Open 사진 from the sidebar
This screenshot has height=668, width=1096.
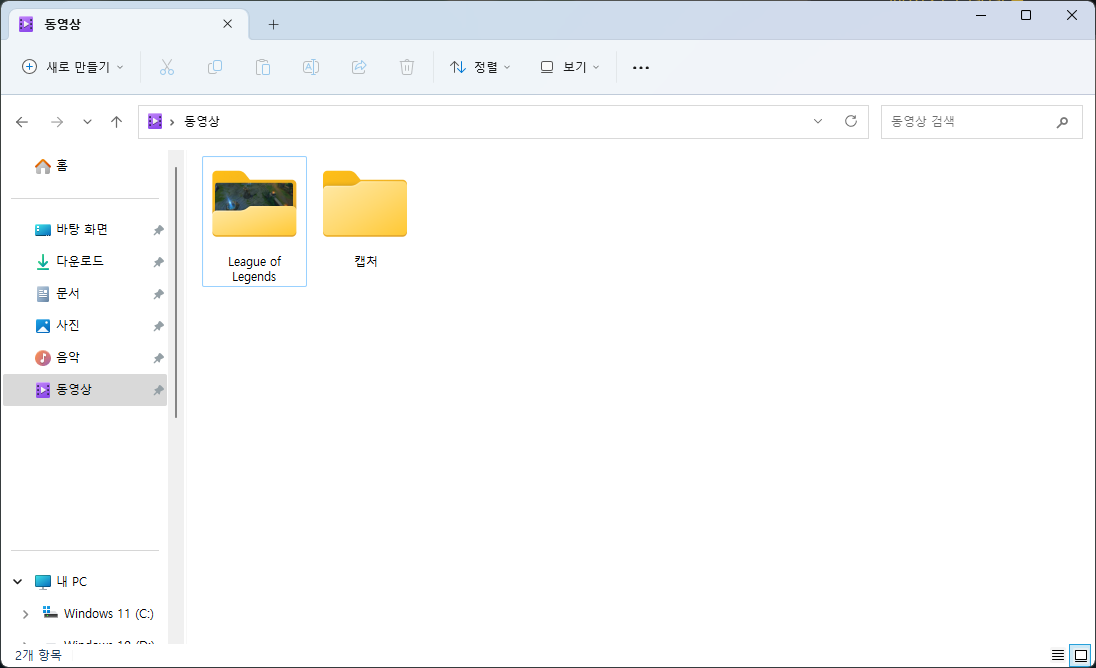(70, 325)
